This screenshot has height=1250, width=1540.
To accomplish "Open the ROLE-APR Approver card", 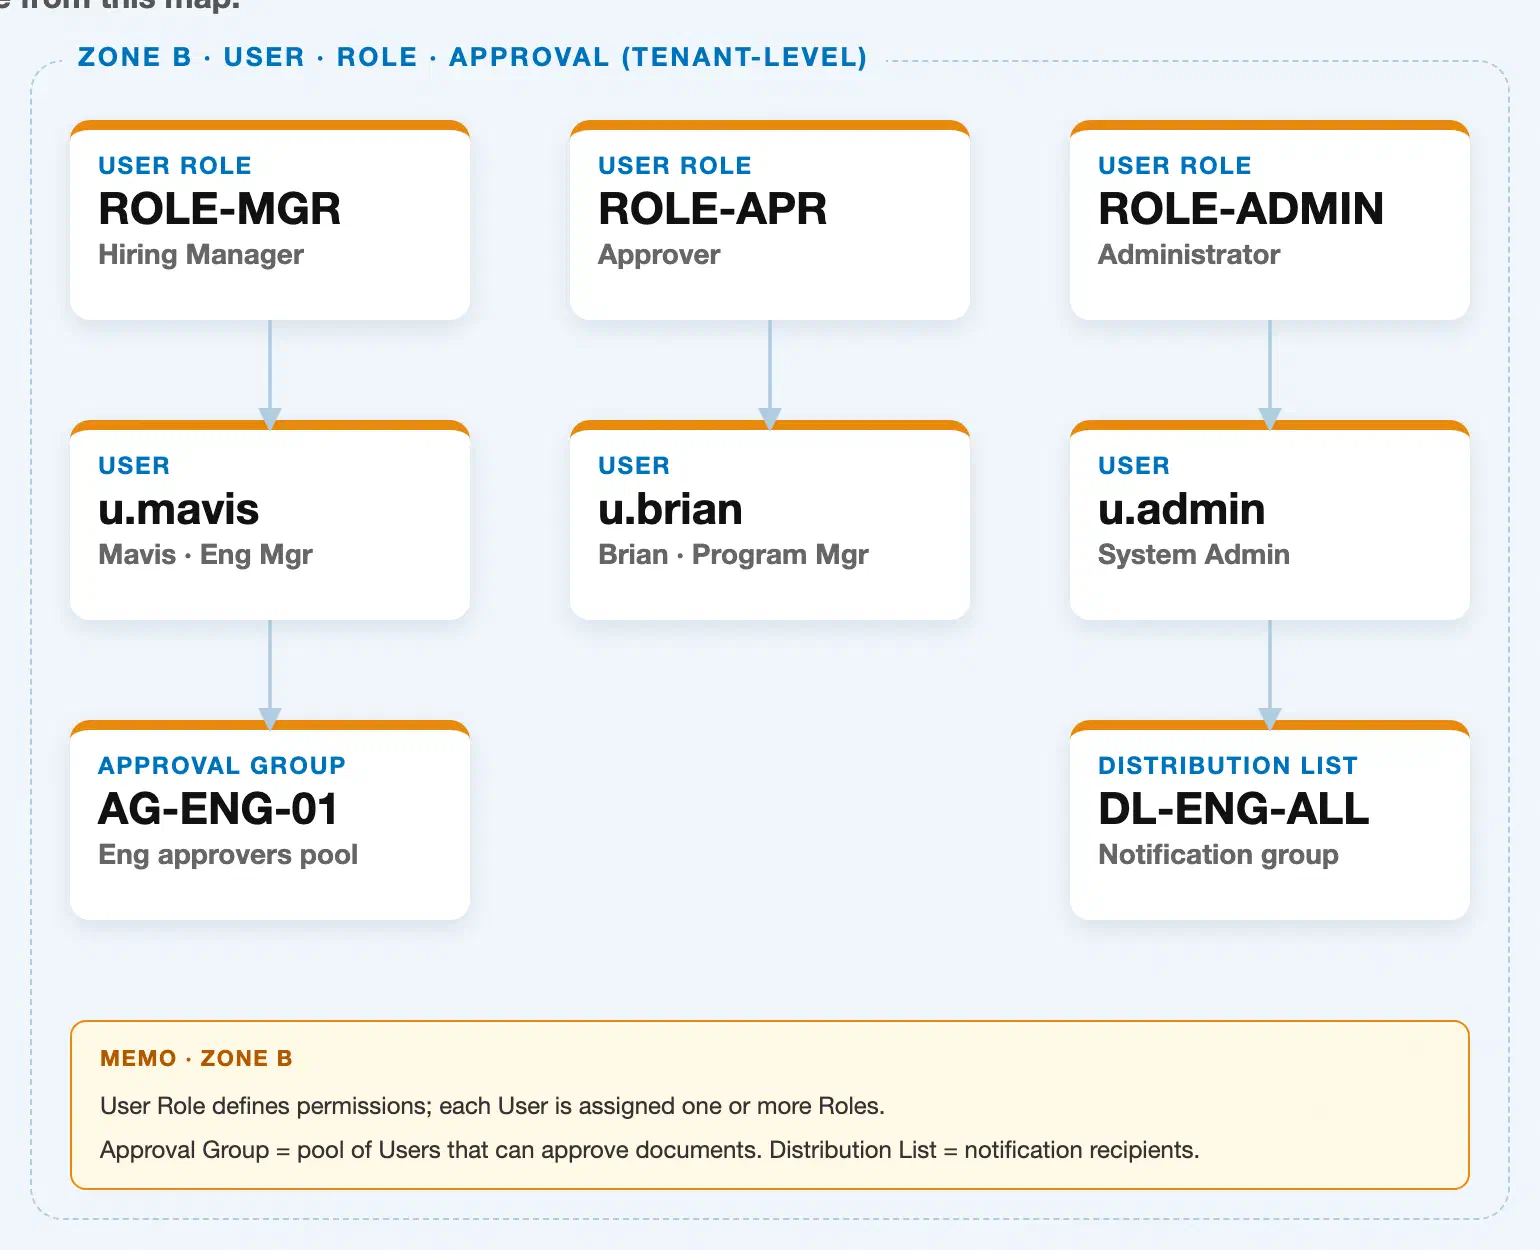I will (x=770, y=220).
